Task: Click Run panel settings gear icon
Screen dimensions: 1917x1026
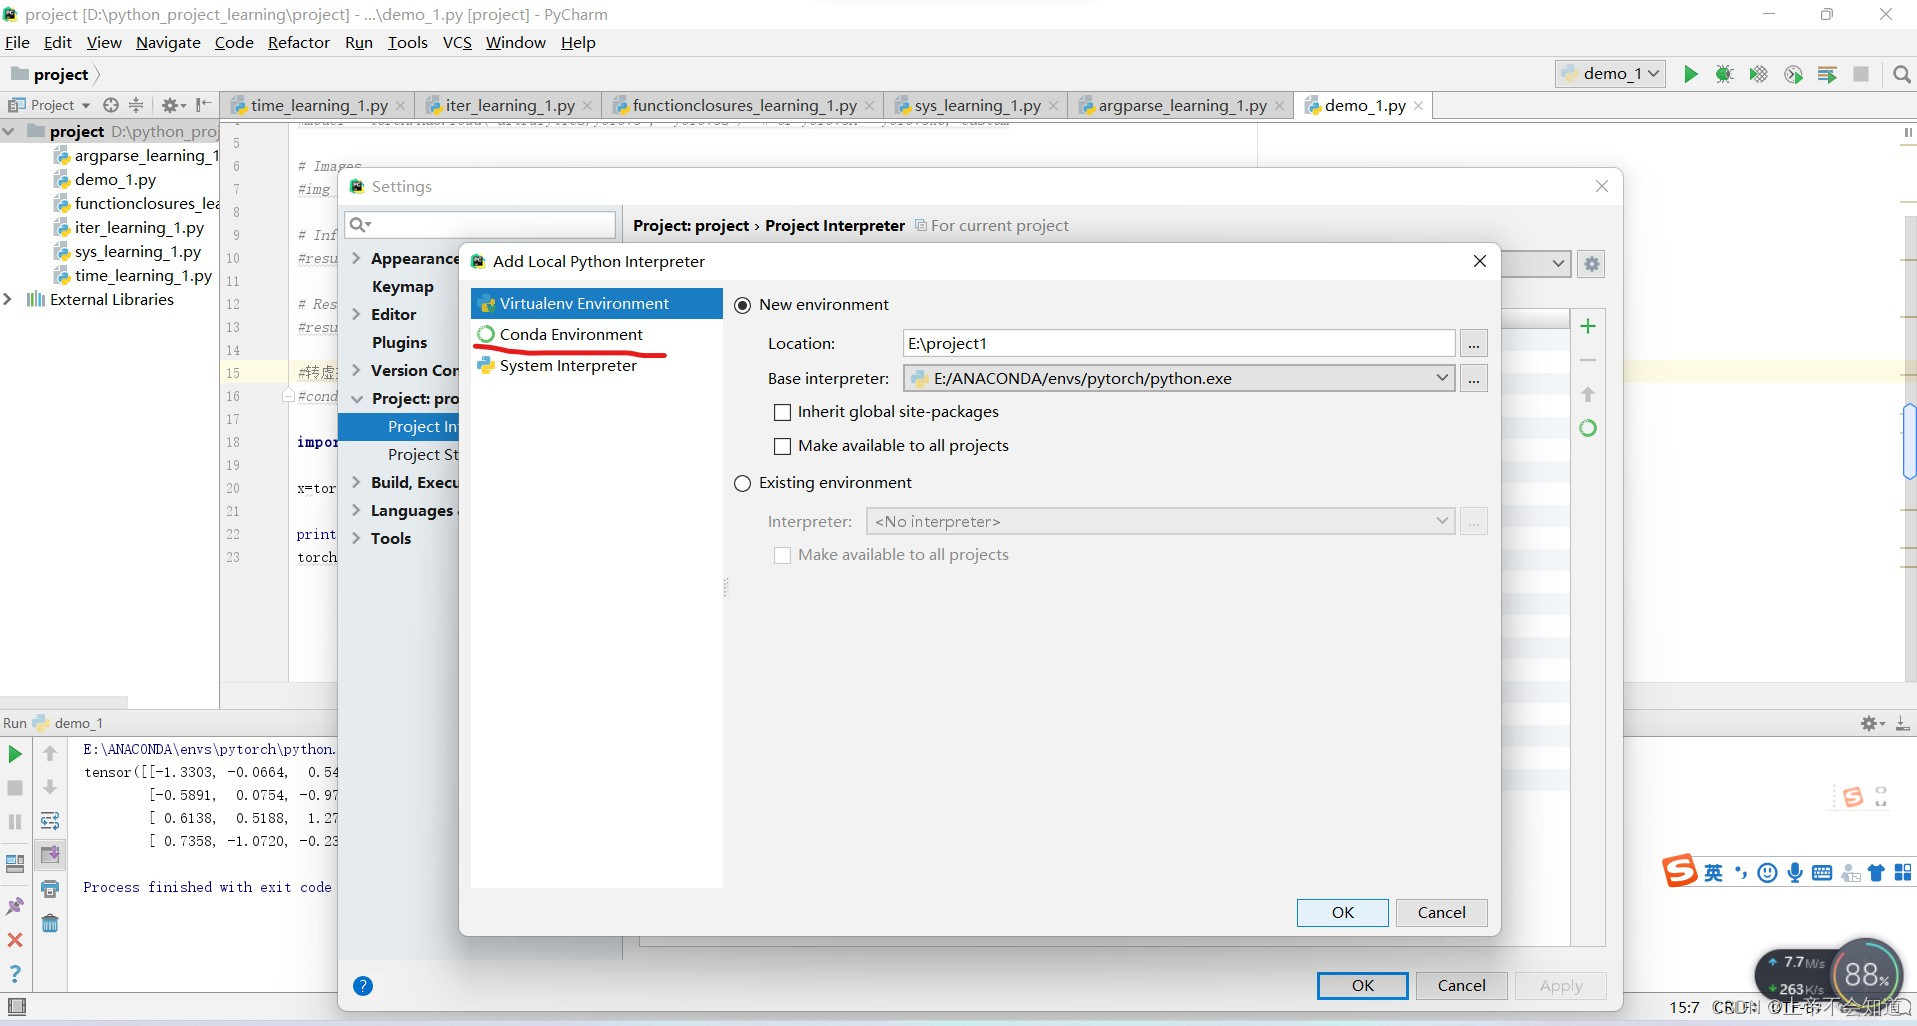Action: point(1871,723)
